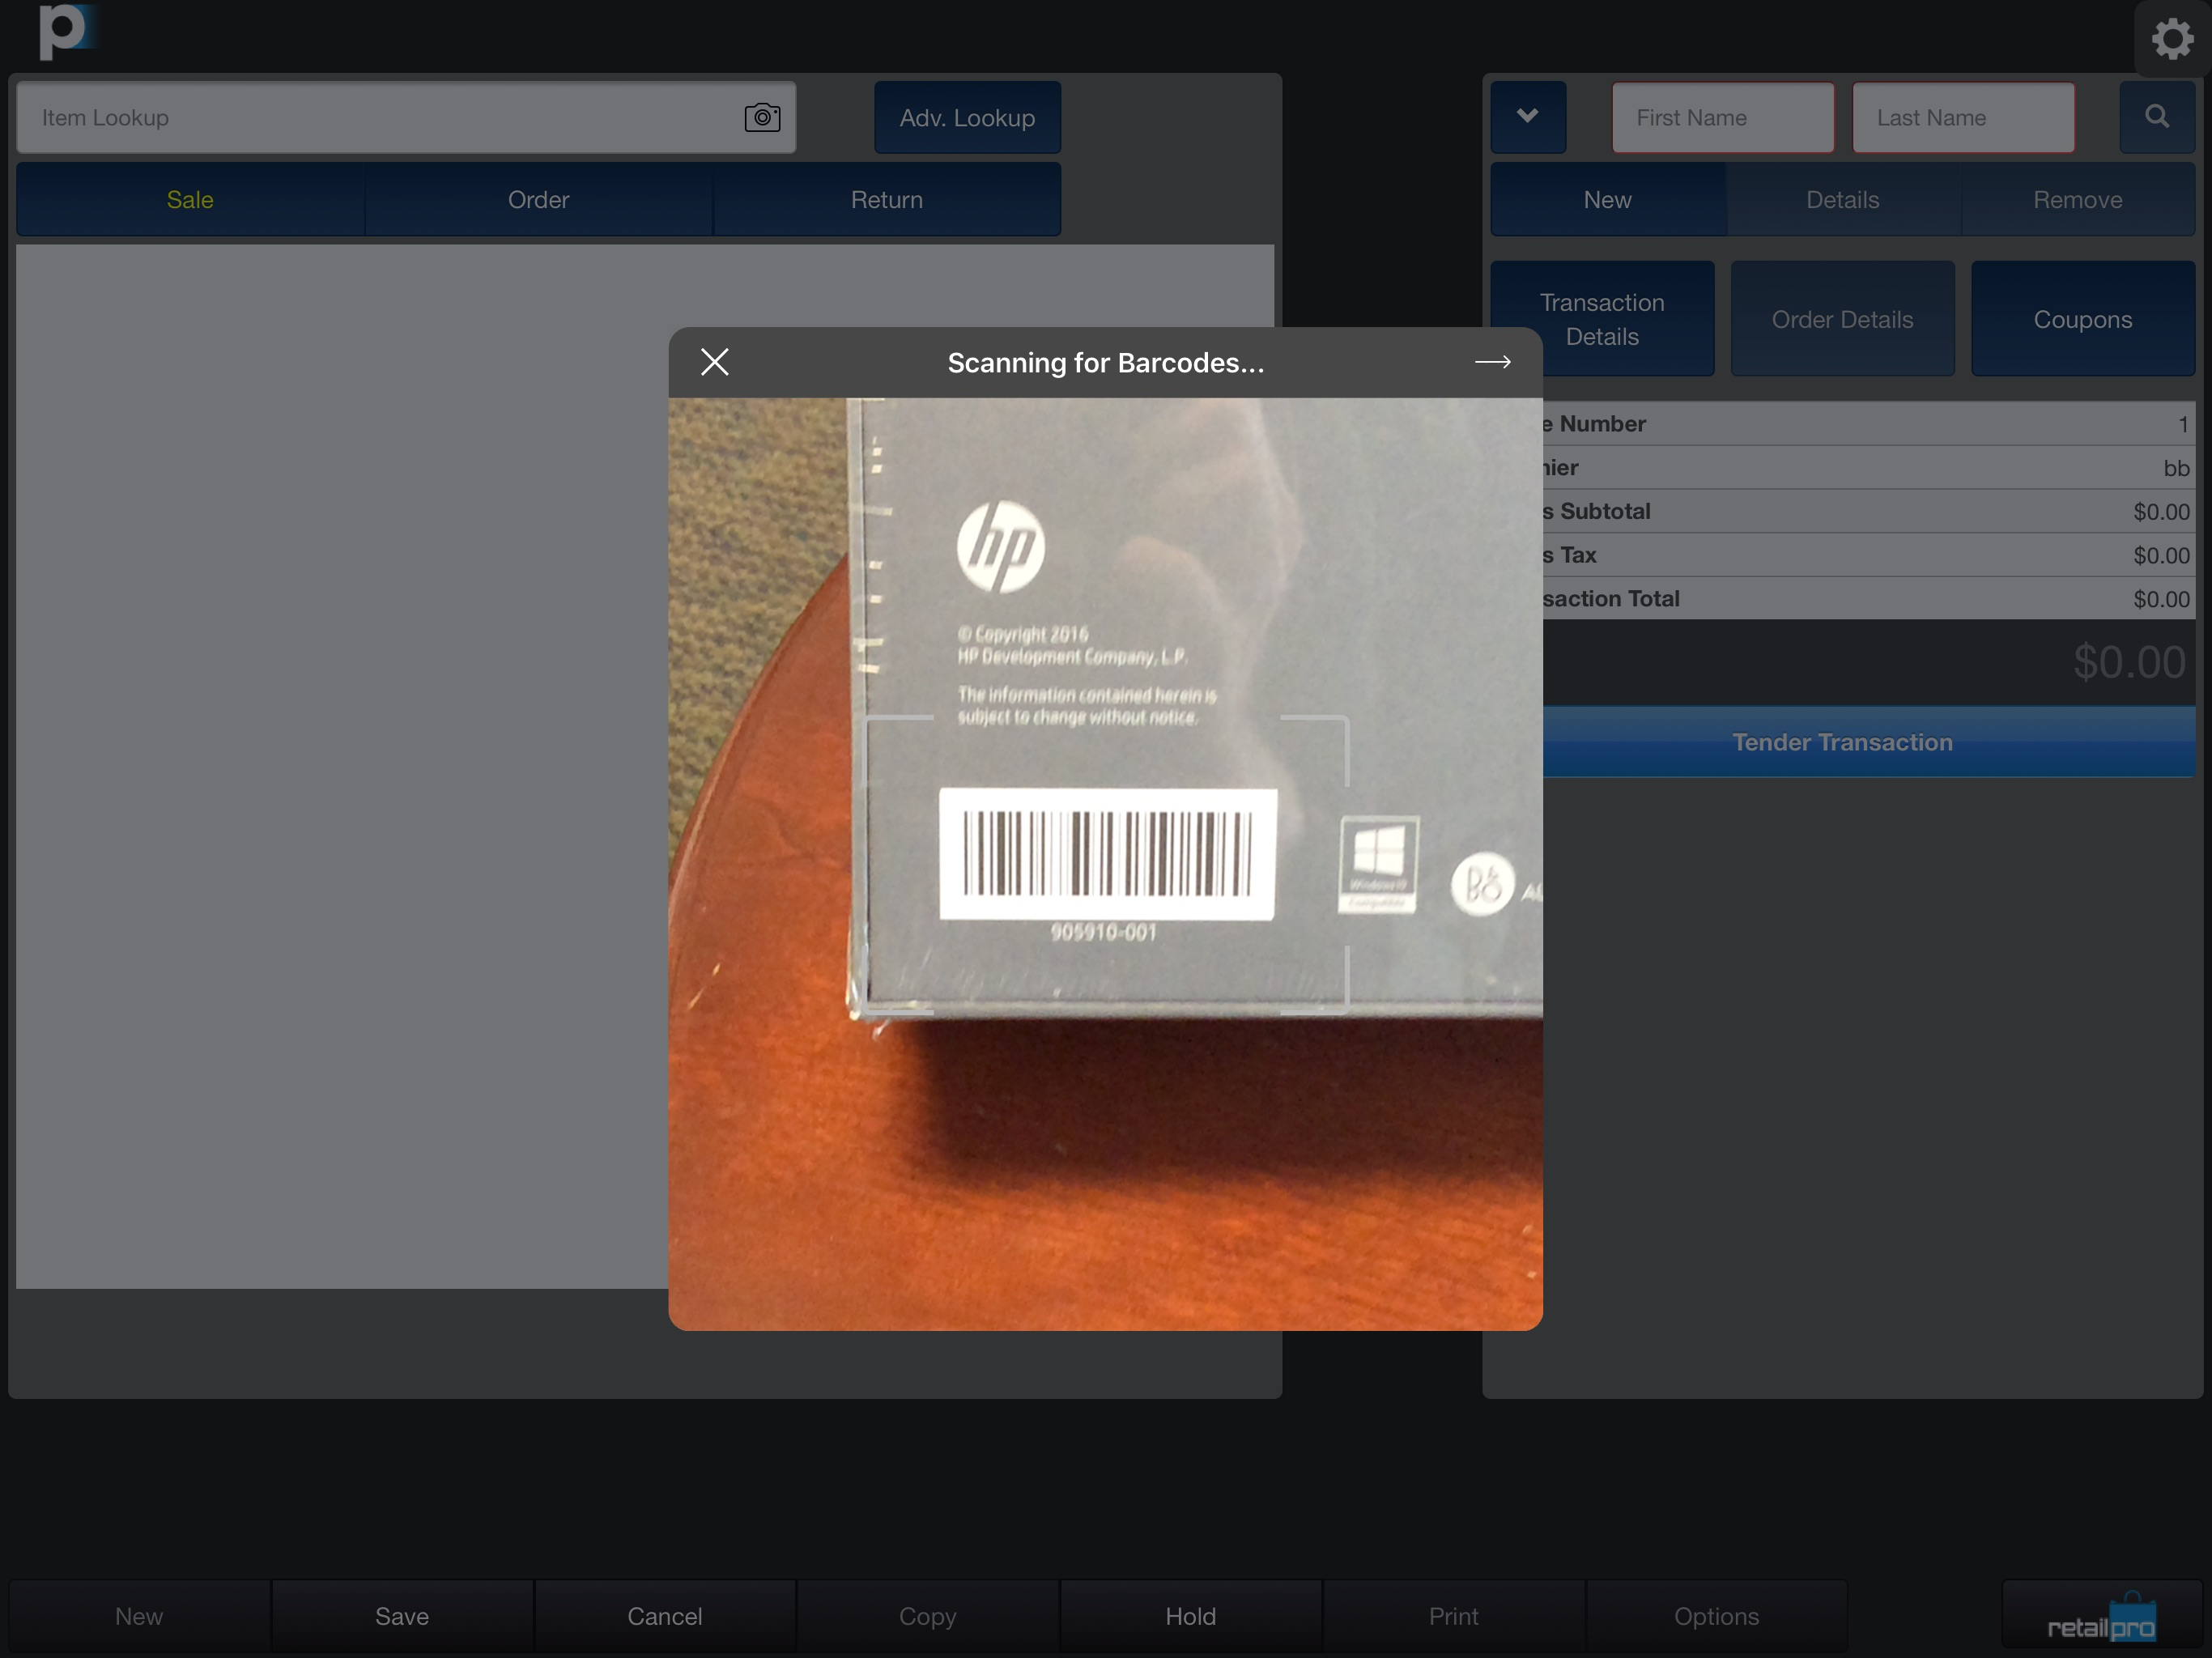
Task: Click the cashier value bb
Action: click(x=2176, y=468)
